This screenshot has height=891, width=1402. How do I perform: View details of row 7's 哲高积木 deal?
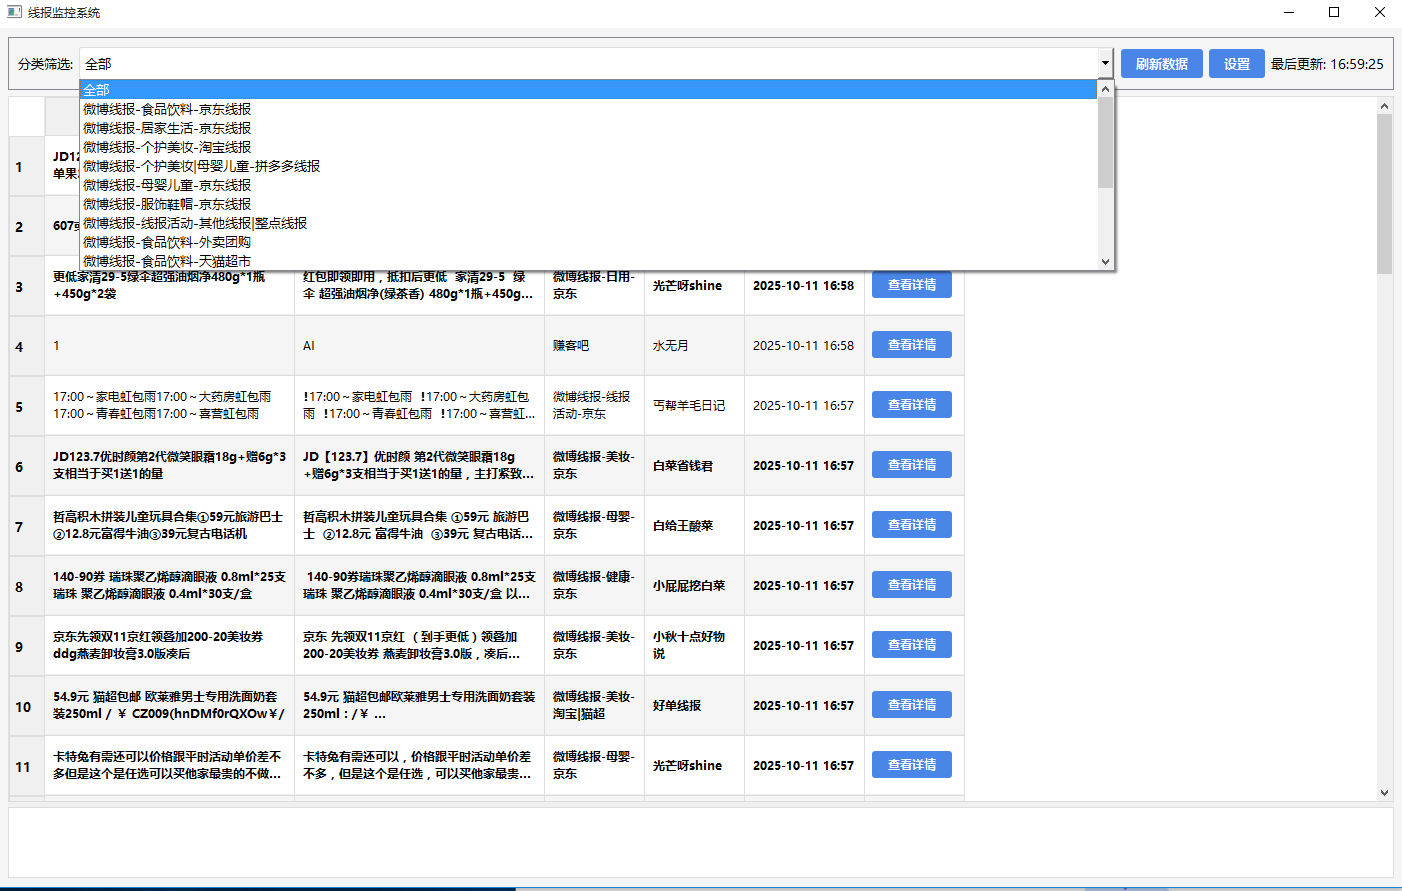tap(911, 525)
